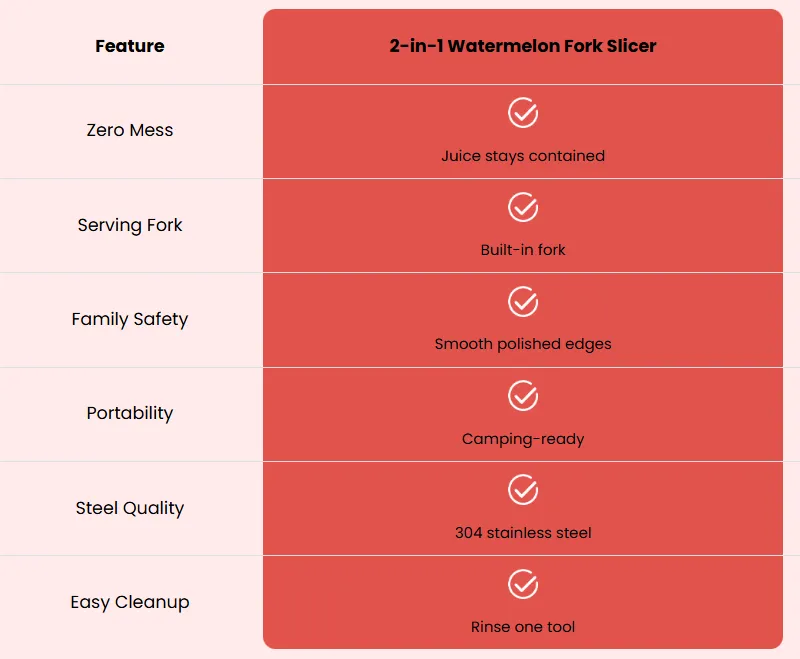Click the Easy Cleanup row label
Screen dimensions: 800x659
(130, 602)
